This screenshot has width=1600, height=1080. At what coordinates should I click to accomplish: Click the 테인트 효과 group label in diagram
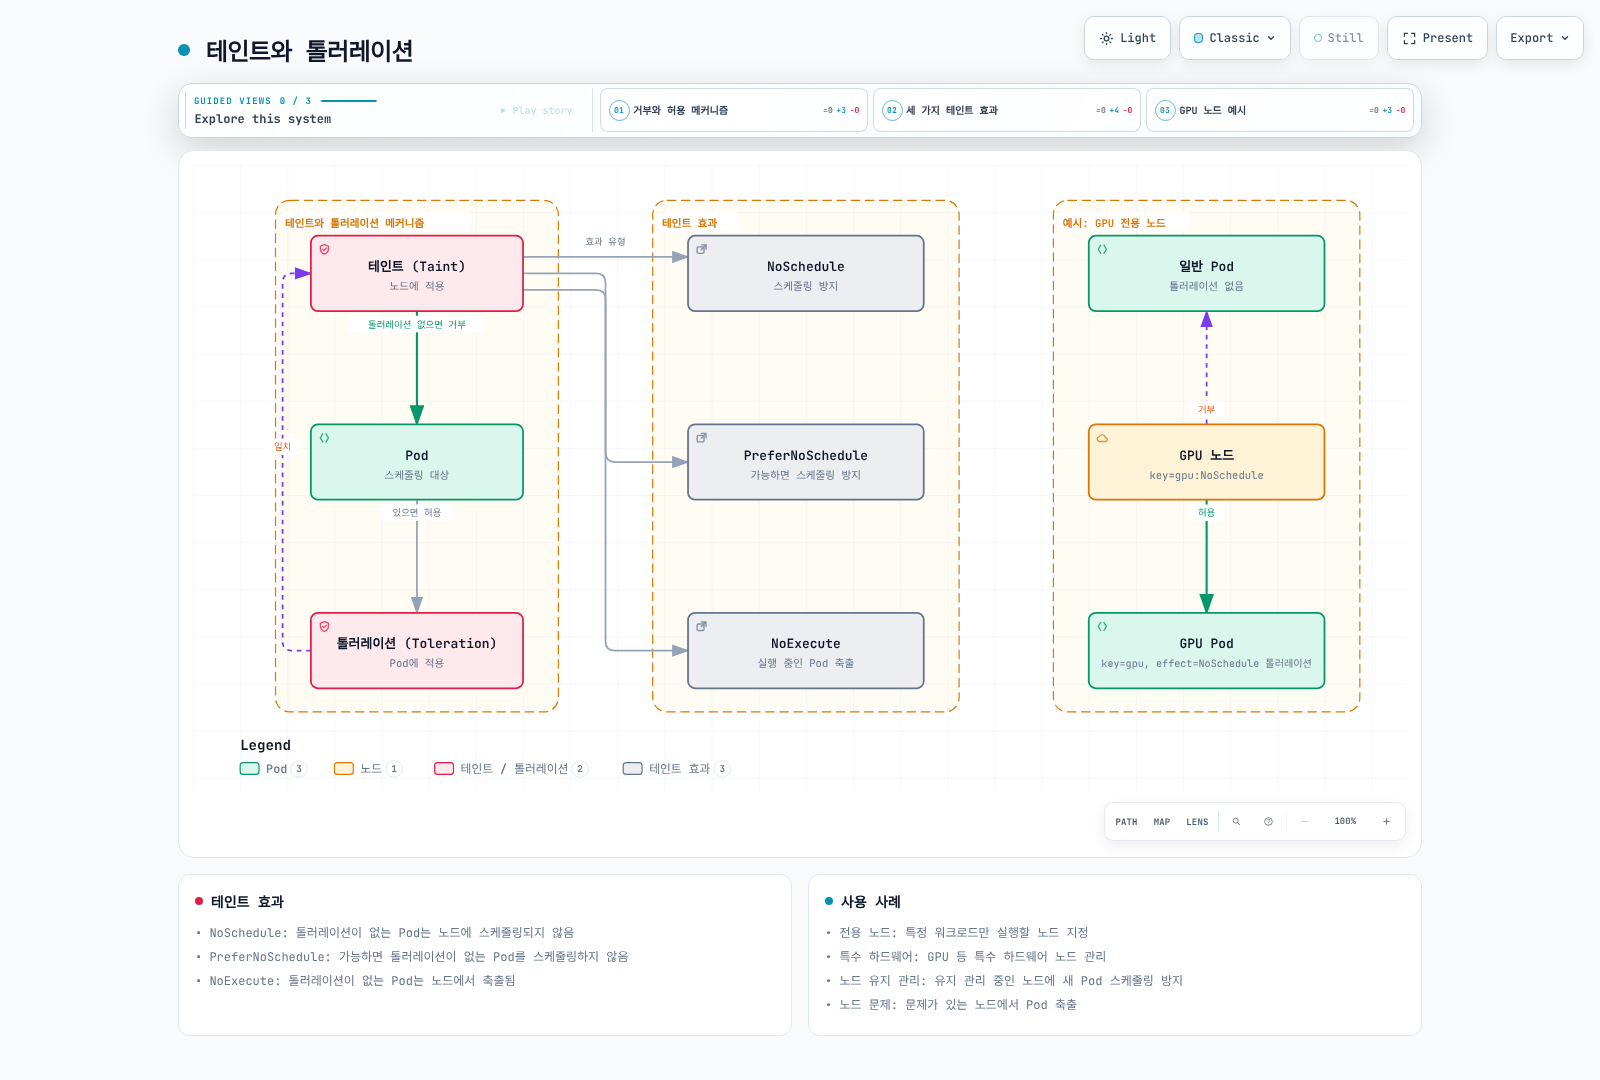(690, 223)
